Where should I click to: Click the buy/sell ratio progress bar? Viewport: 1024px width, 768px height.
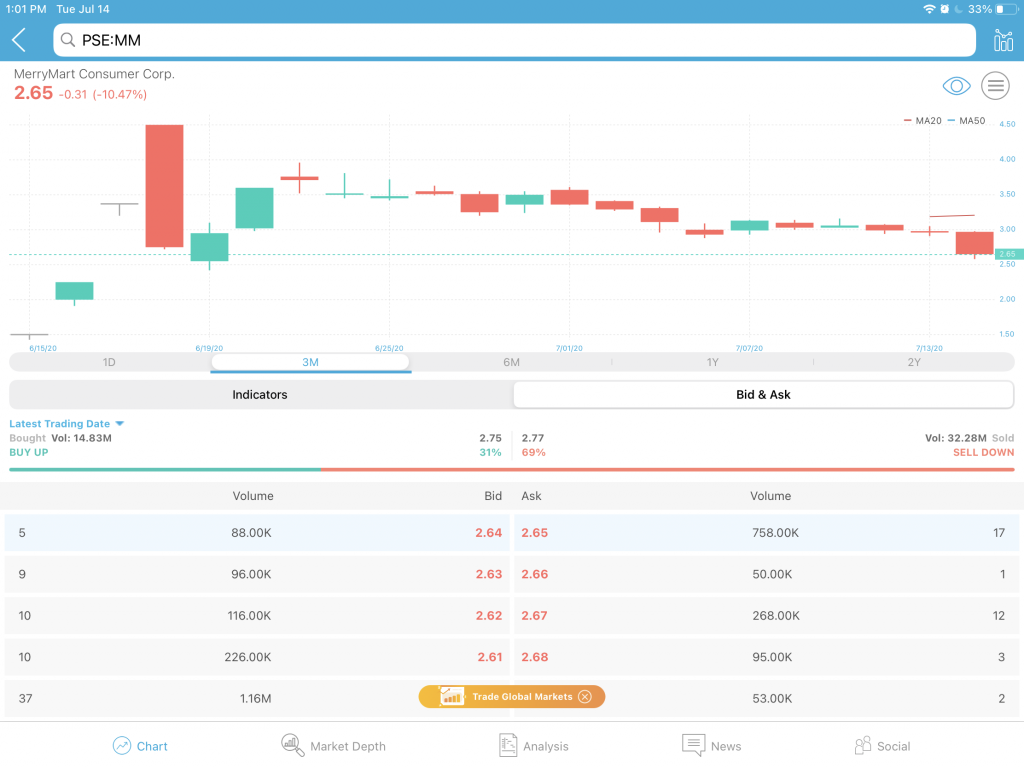(511, 470)
